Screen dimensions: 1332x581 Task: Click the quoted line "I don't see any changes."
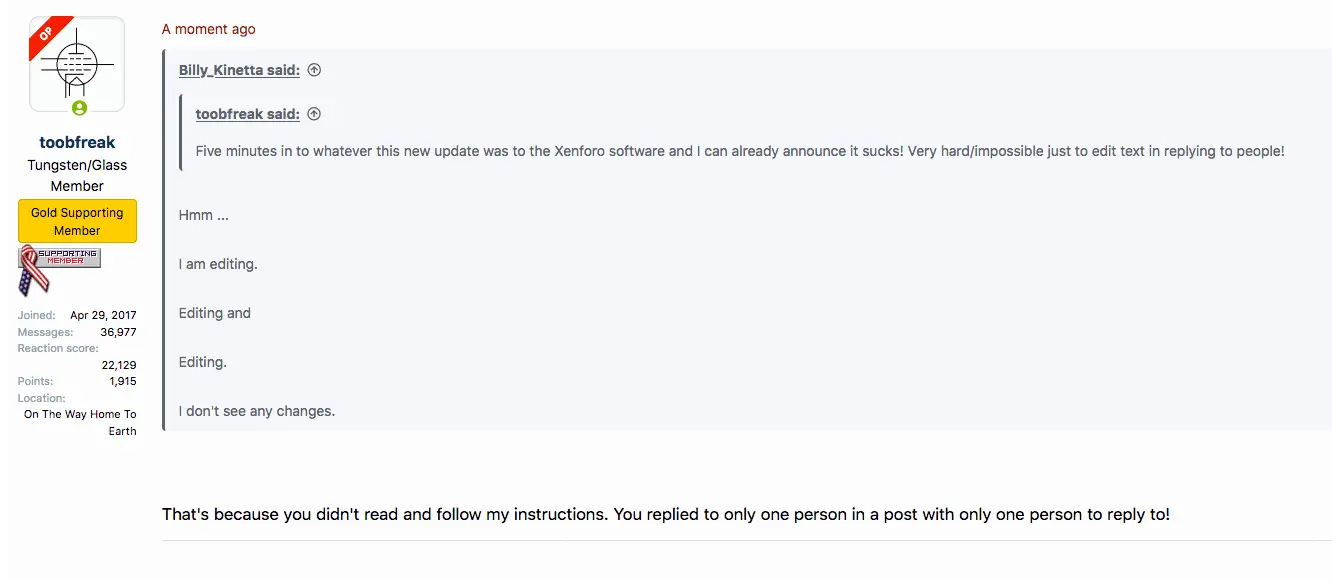[x=256, y=411]
